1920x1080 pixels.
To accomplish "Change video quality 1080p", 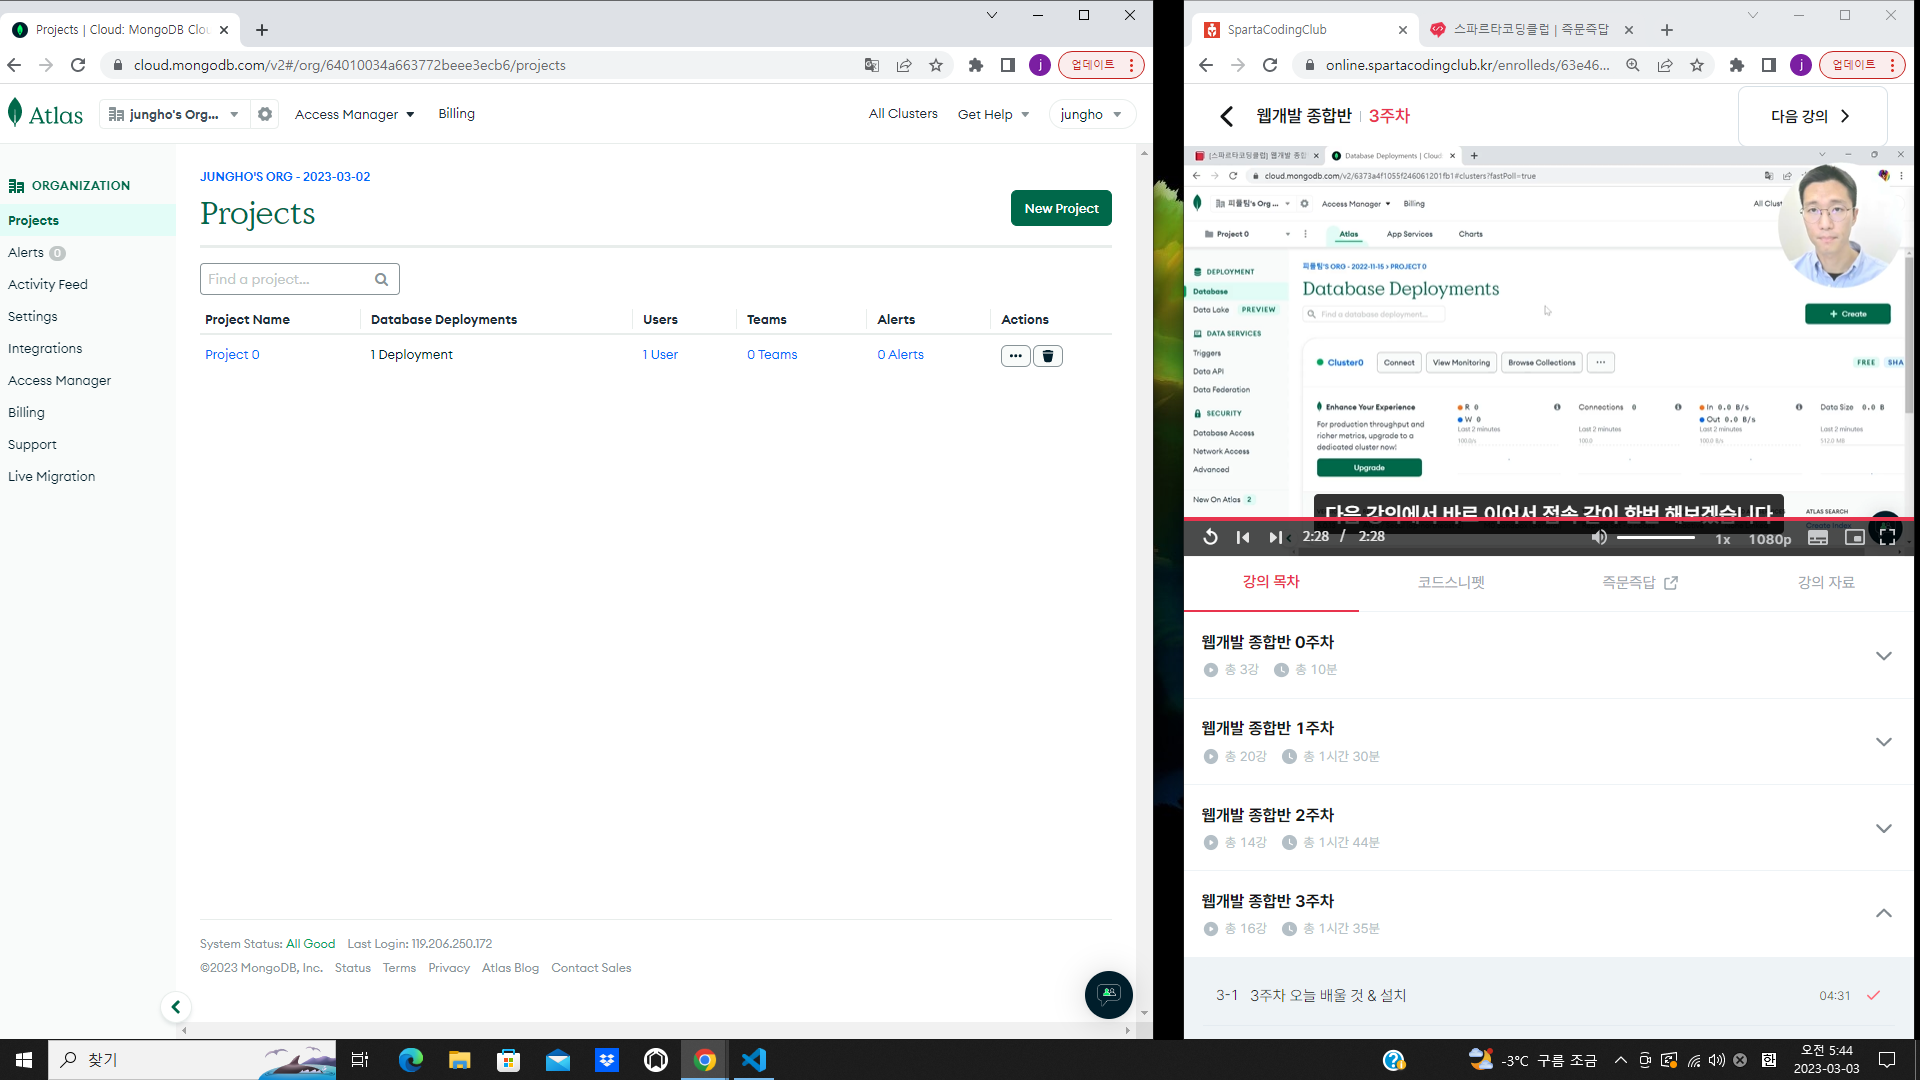I will coord(1770,539).
